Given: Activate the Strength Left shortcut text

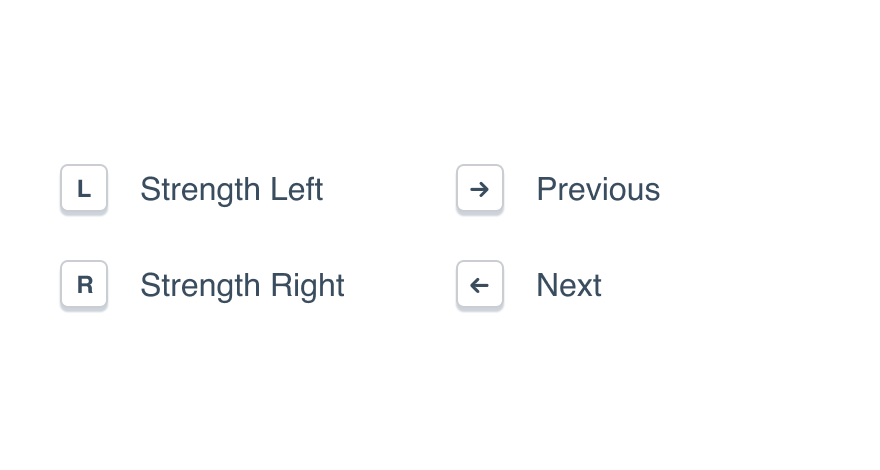Looking at the screenshot, I should (231, 189).
